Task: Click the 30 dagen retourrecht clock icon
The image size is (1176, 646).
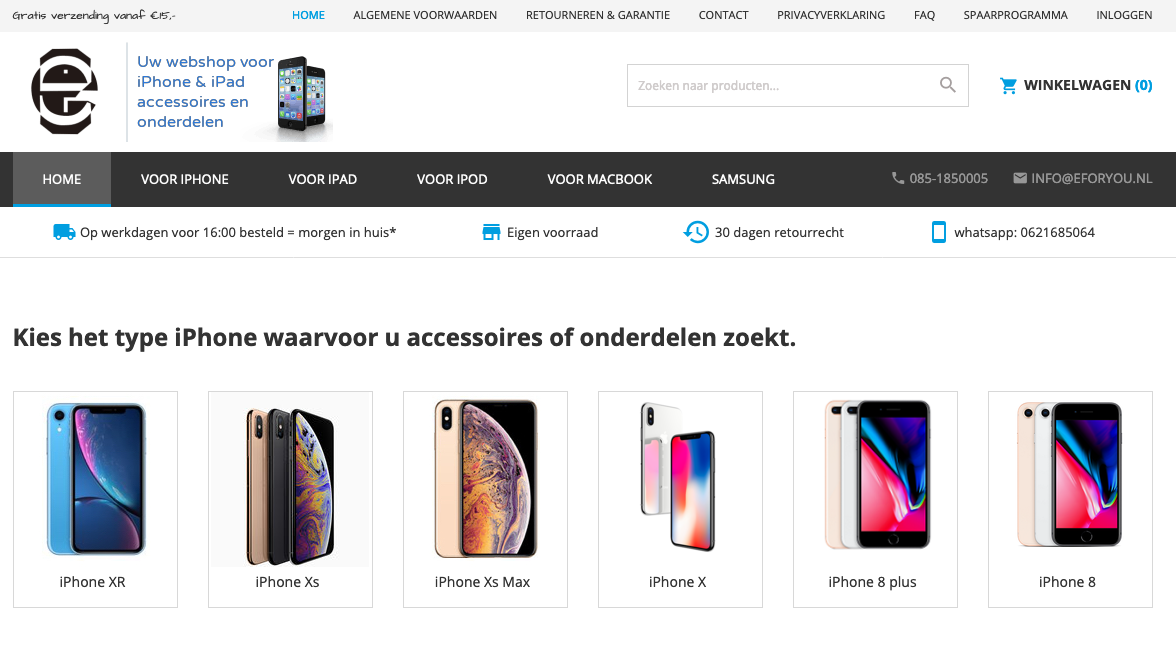Action: click(x=696, y=232)
